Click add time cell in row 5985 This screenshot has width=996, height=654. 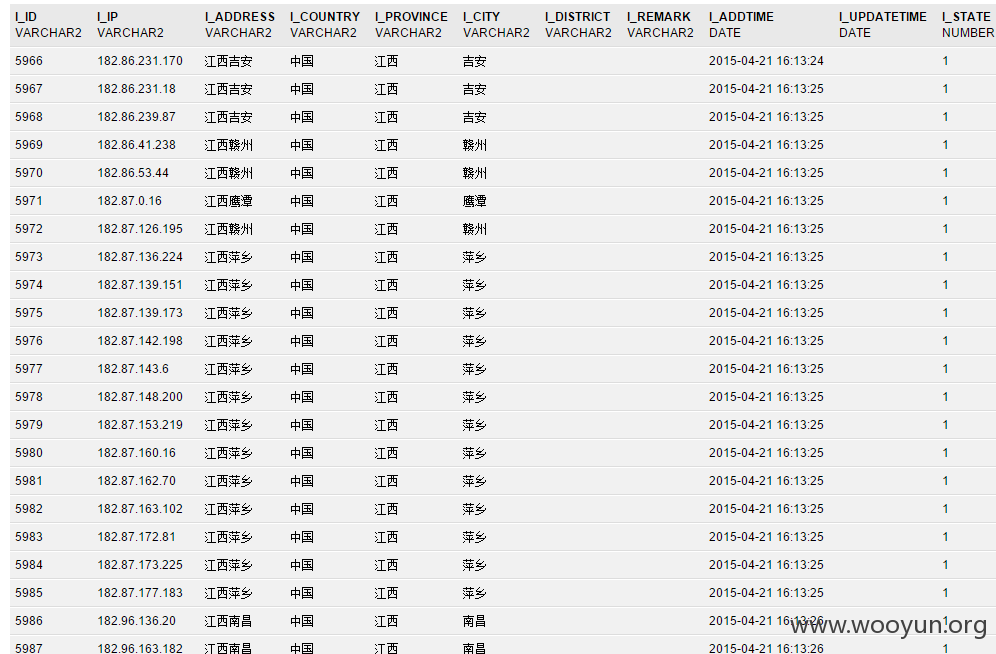(x=766, y=592)
